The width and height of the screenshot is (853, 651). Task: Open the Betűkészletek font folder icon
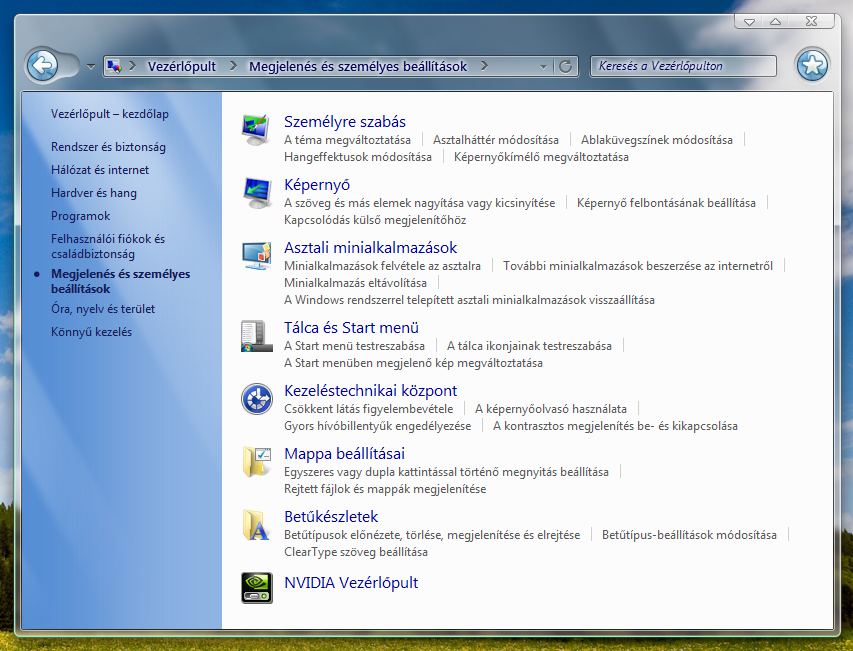click(256, 525)
